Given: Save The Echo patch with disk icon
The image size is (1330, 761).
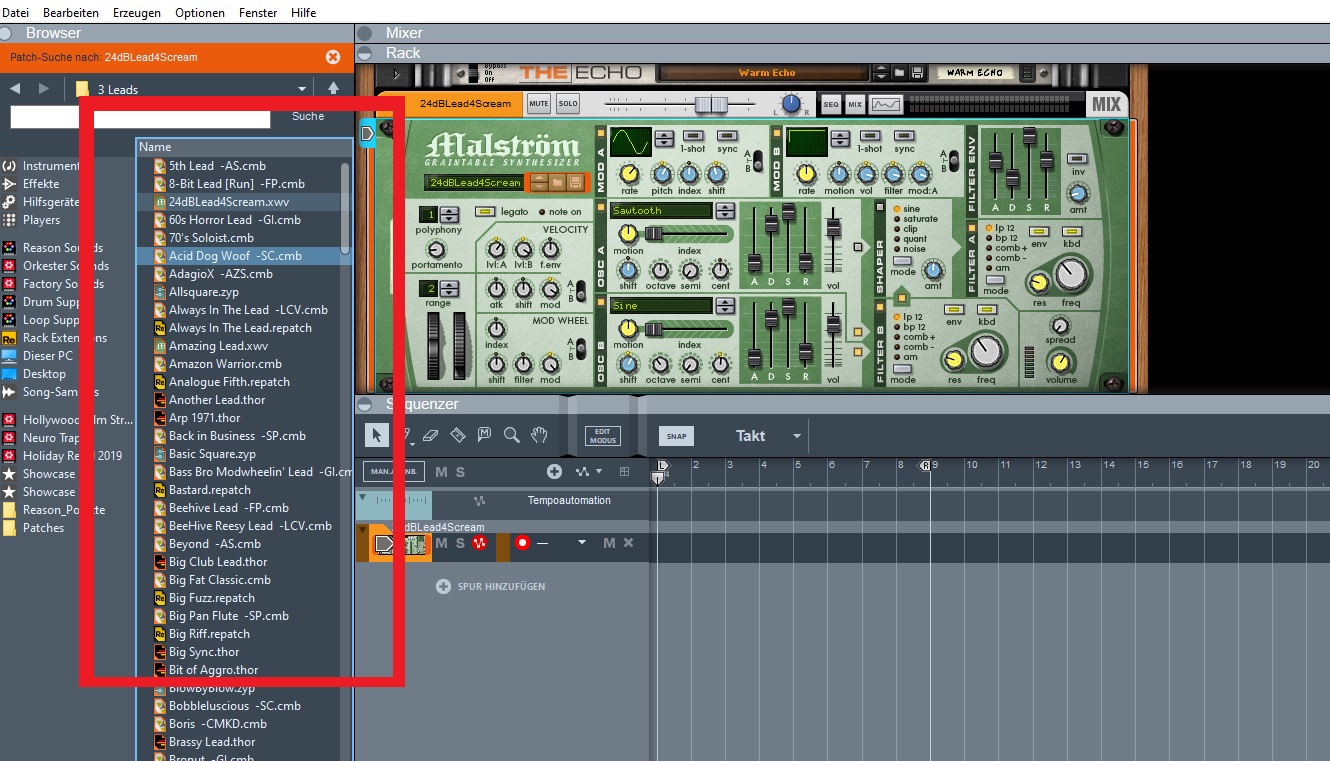Looking at the screenshot, I should click(917, 73).
